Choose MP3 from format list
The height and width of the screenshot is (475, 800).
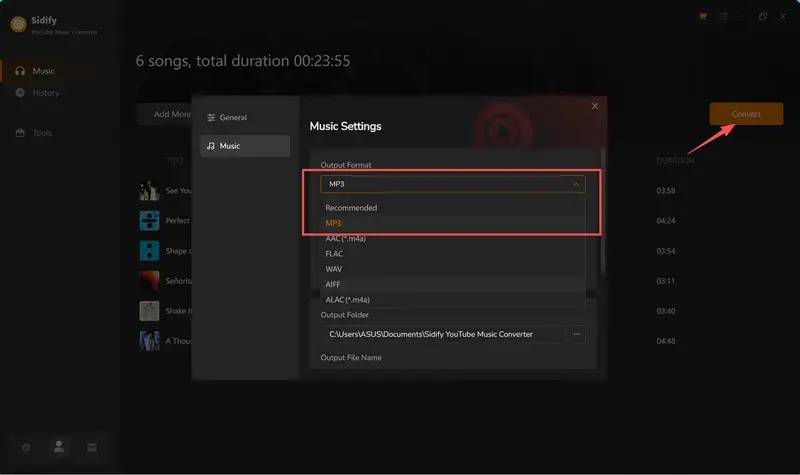(453, 223)
